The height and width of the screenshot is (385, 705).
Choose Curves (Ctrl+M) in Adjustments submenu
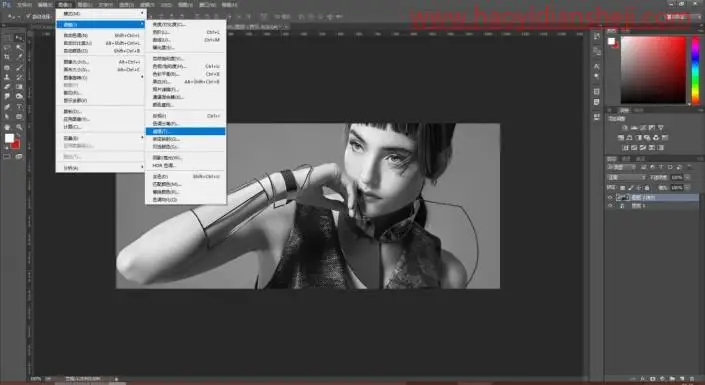click(x=185, y=40)
